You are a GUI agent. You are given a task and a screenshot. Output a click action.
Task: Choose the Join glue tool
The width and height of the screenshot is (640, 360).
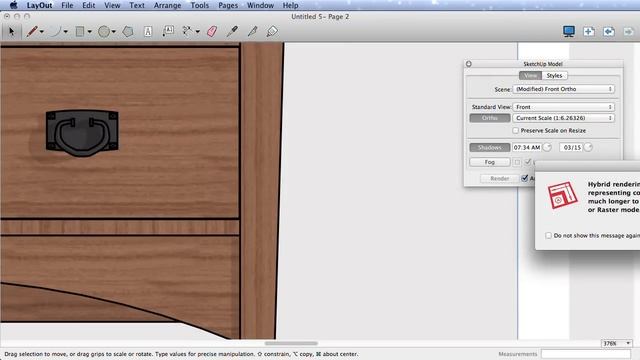272,31
